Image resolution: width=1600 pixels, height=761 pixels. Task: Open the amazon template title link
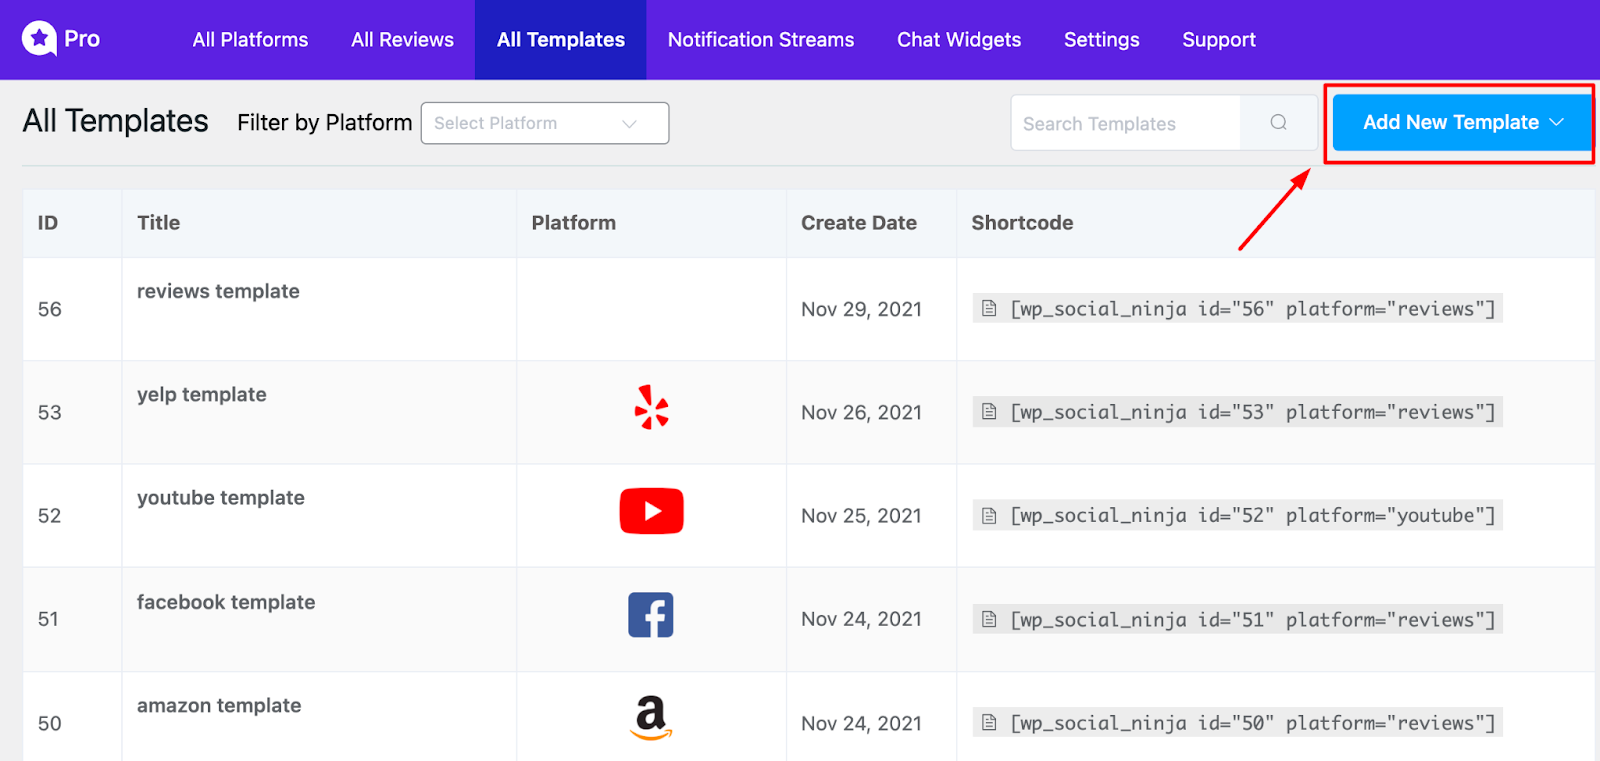click(219, 706)
